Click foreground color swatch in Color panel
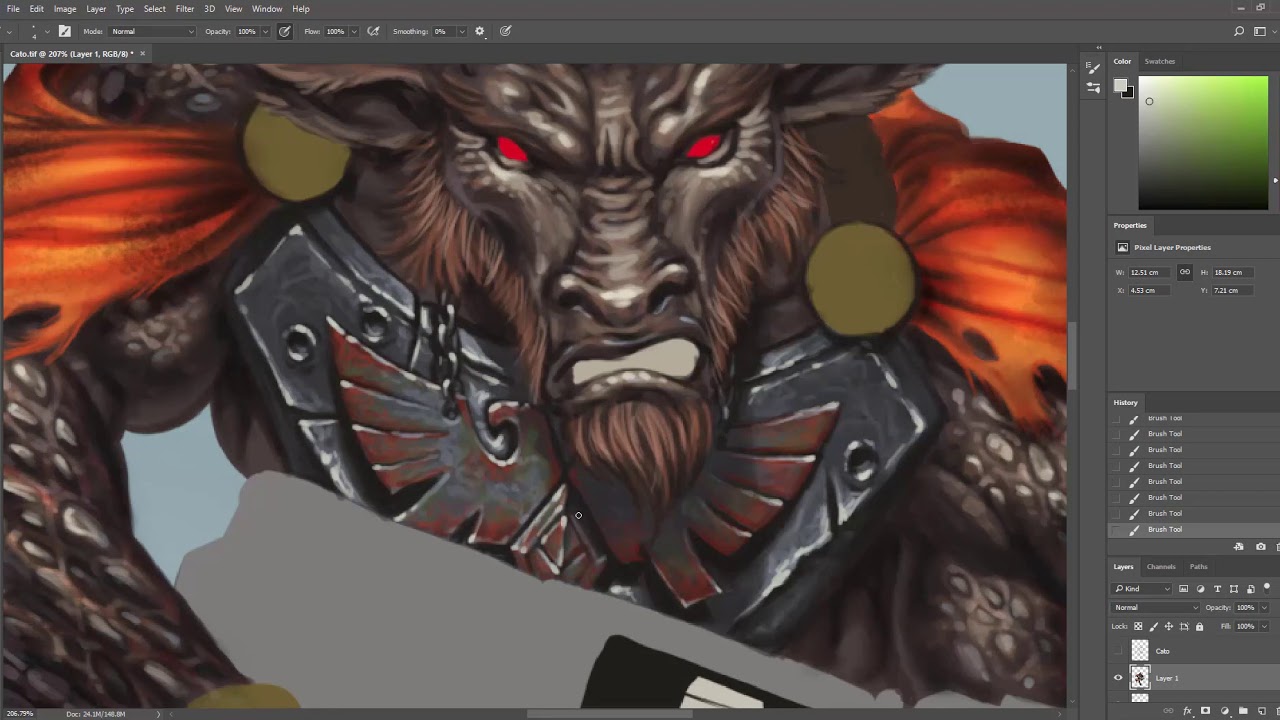Image resolution: width=1280 pixels, height=720 pixels. pos(1121,86)
